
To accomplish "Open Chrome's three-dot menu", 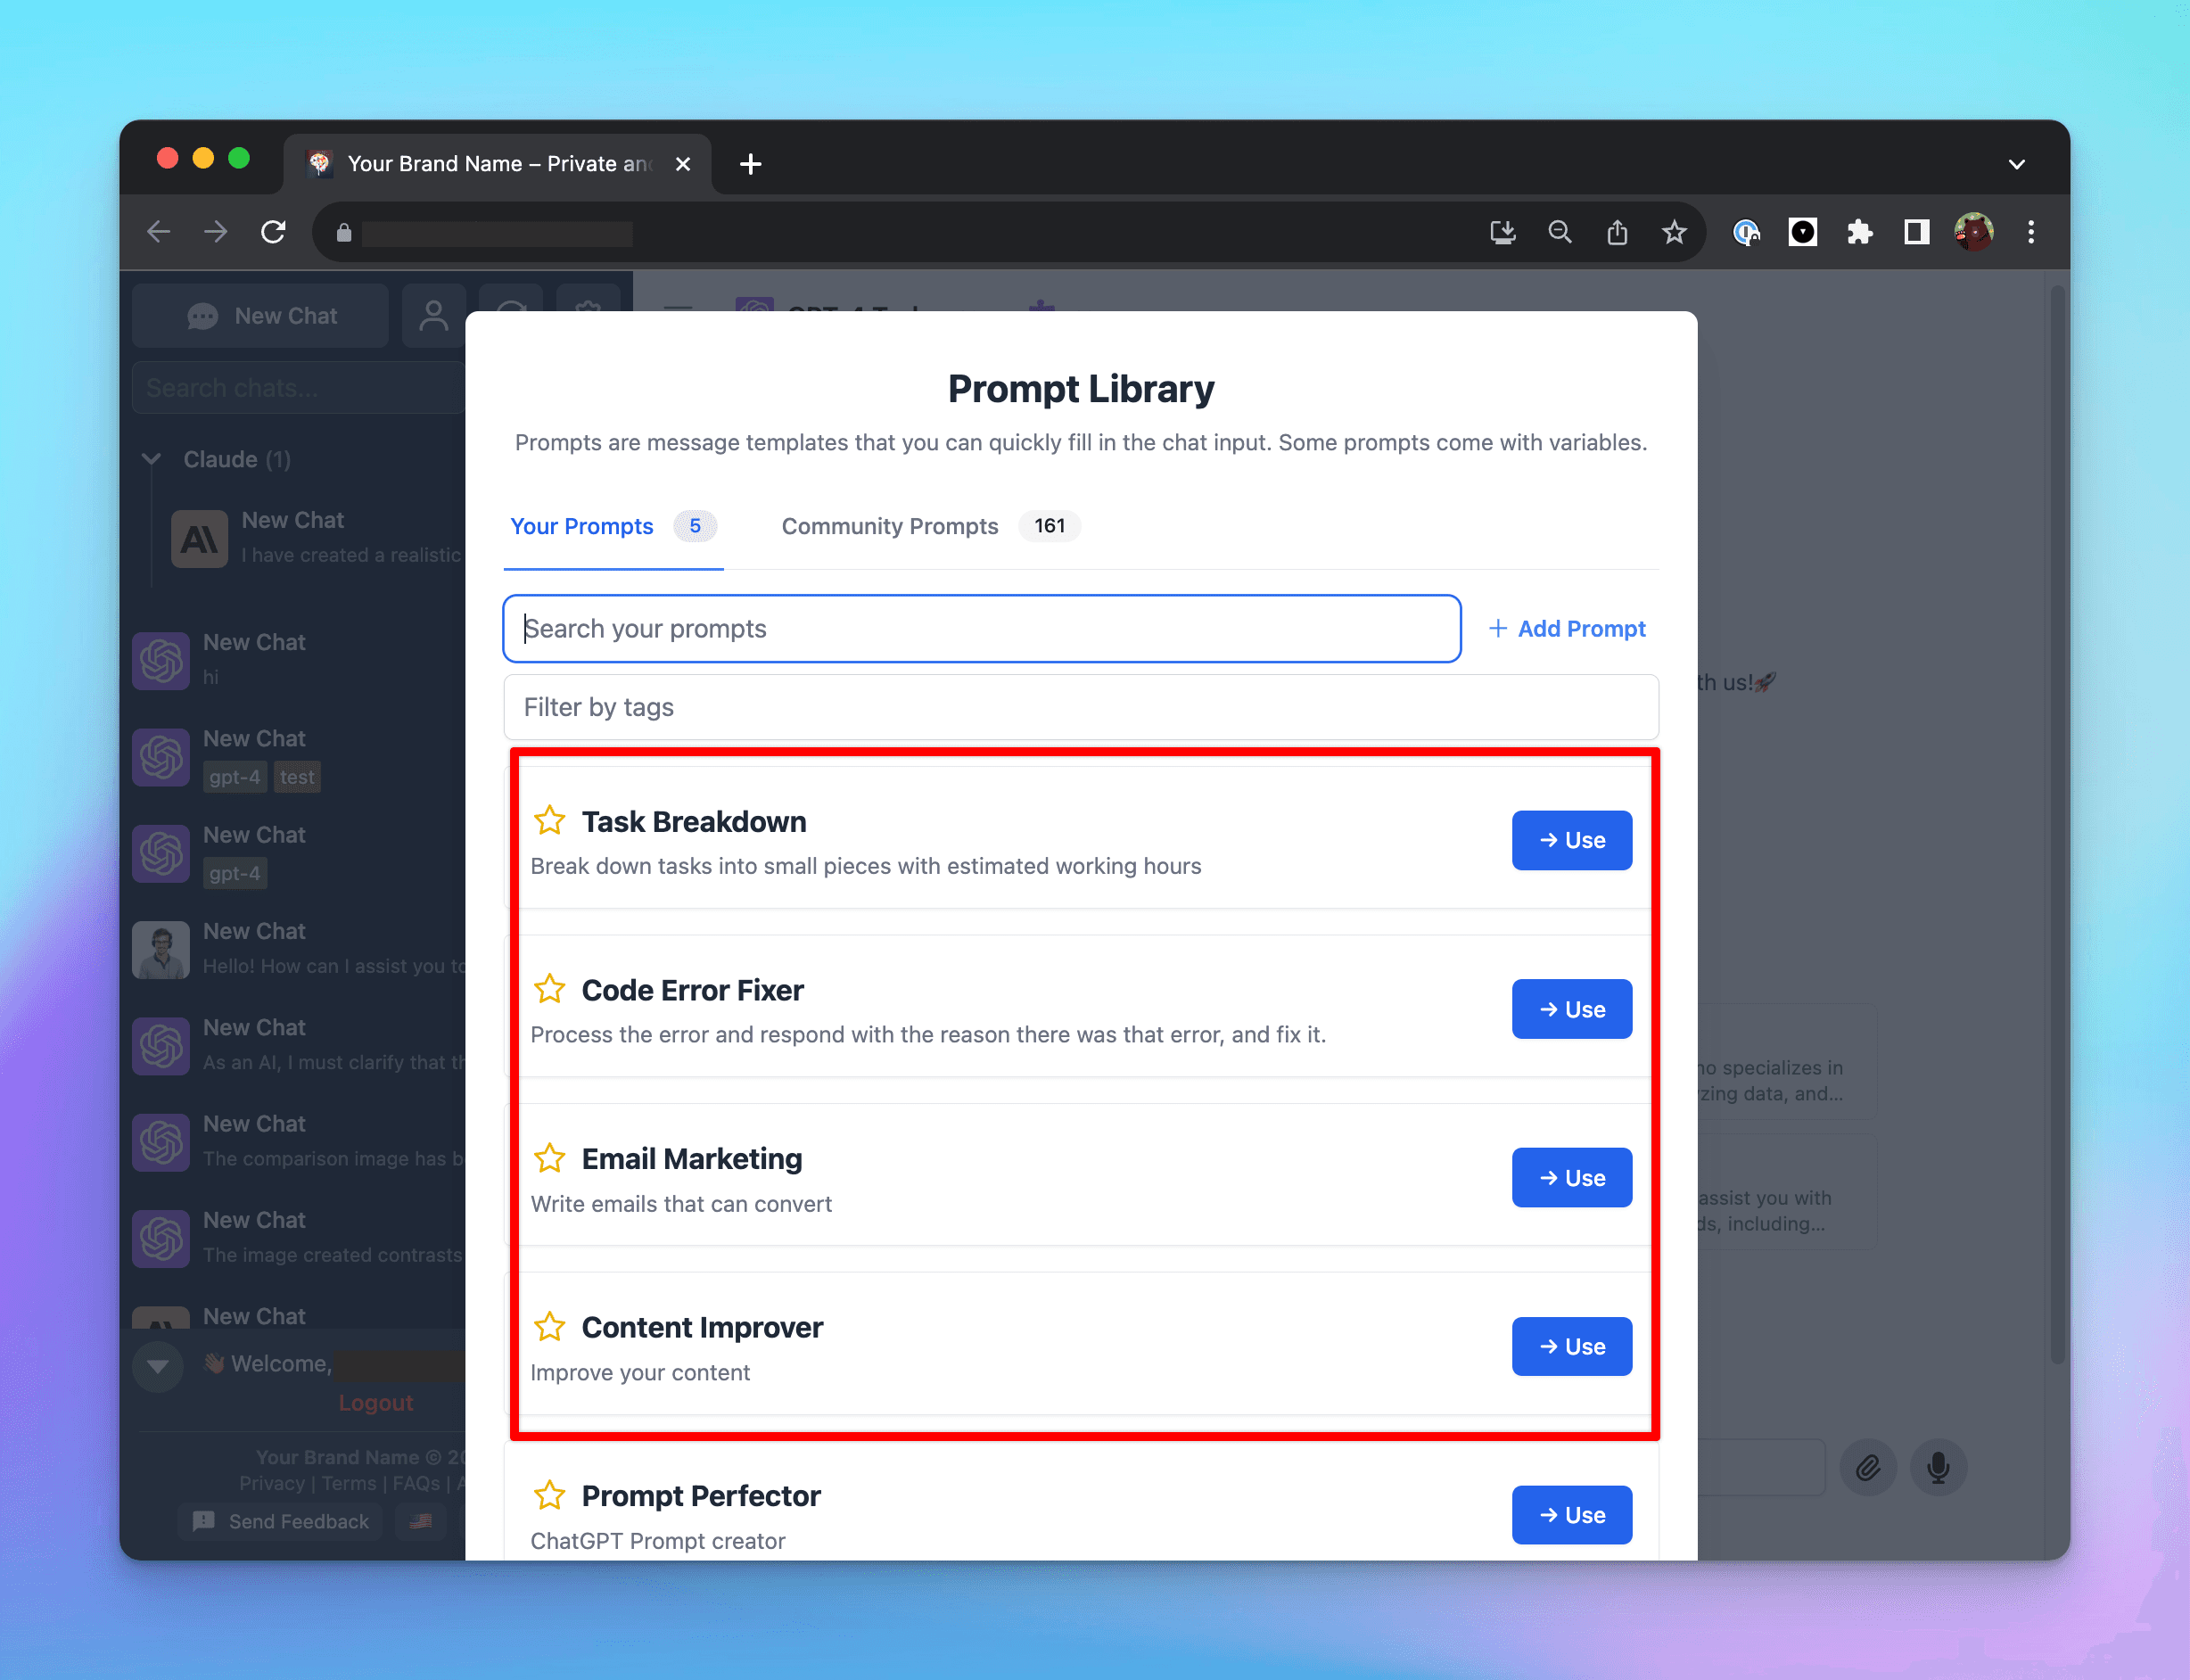I will [x=2030, y=231].
